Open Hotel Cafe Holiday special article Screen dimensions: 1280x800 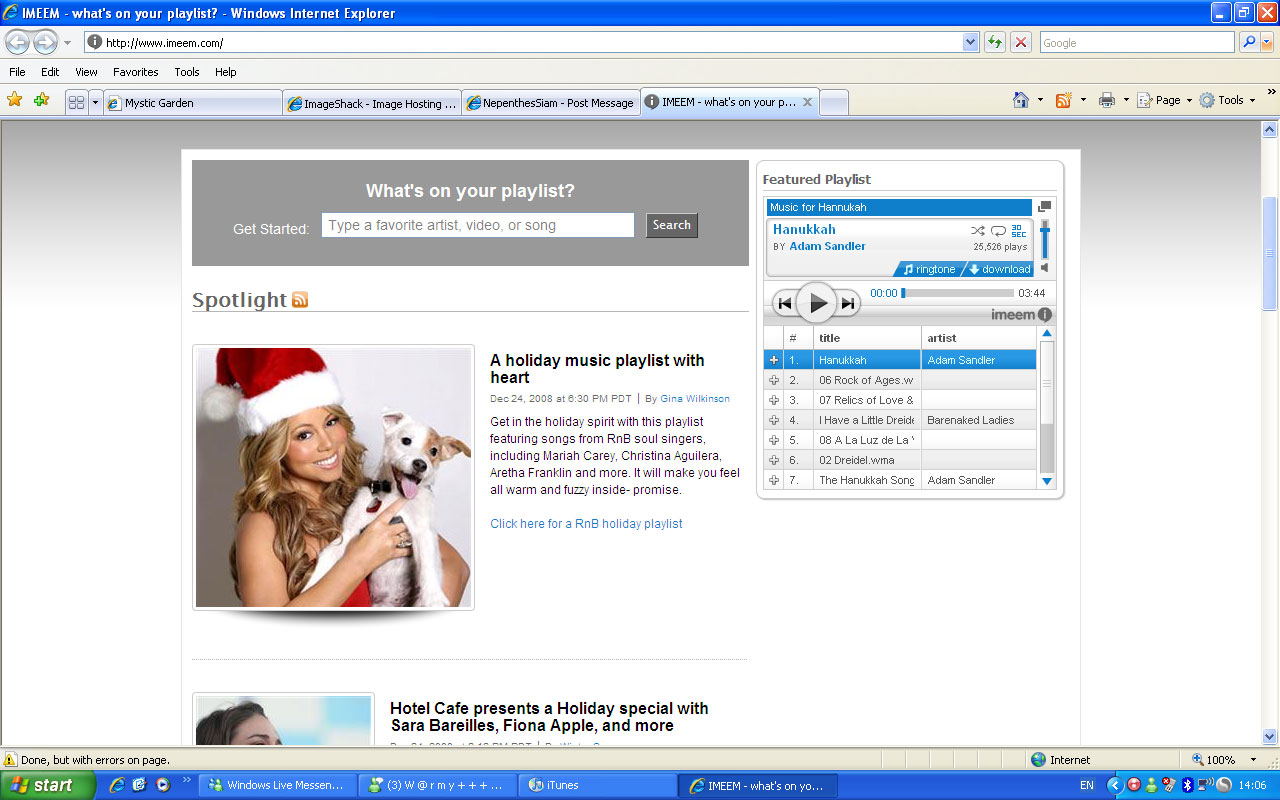pyautogui.click(x=549, y=717)
